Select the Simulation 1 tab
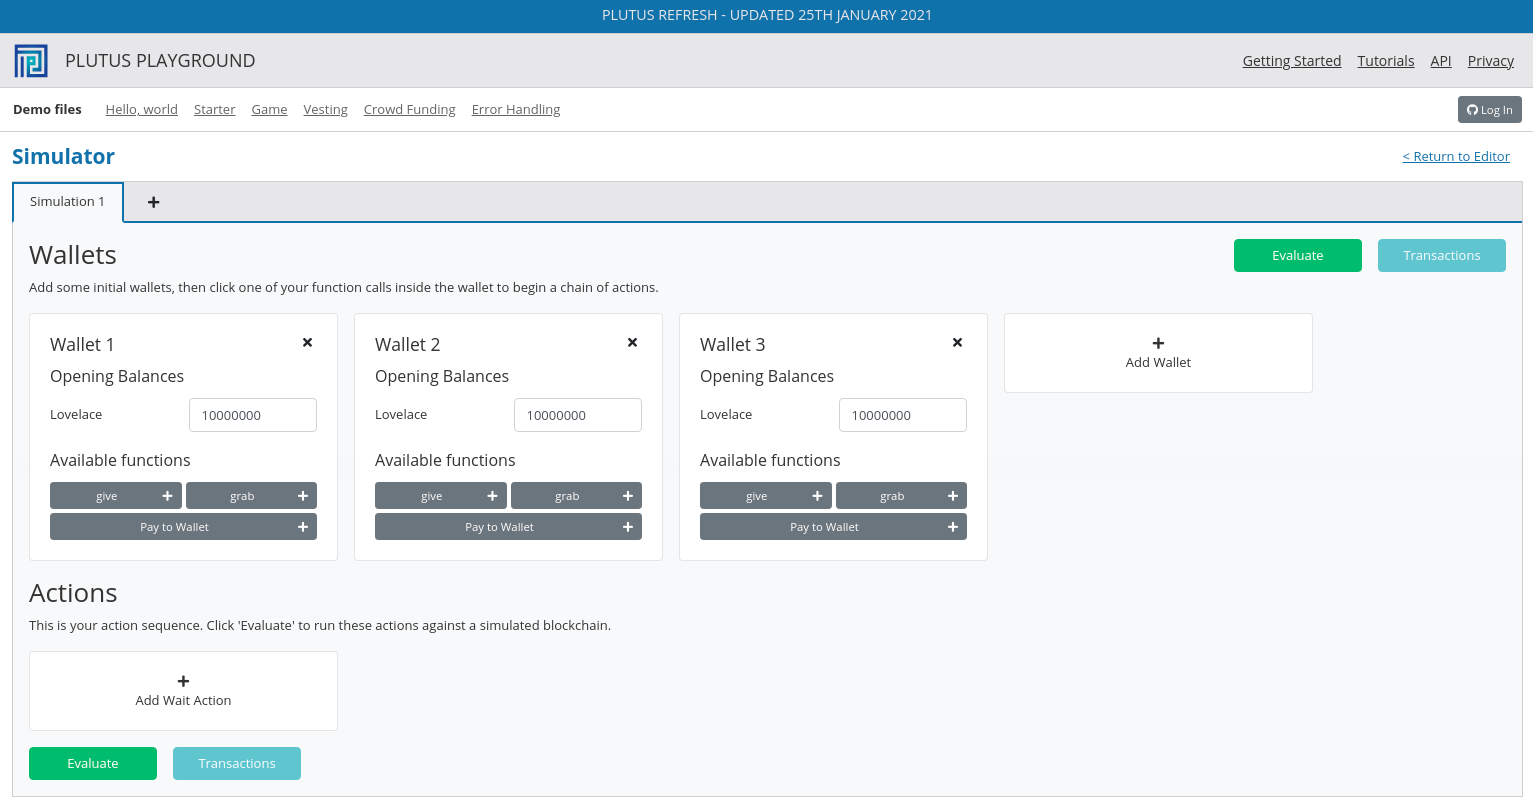Image resolution: width=1533 pixels, height=810 pixels. point(67,202)
